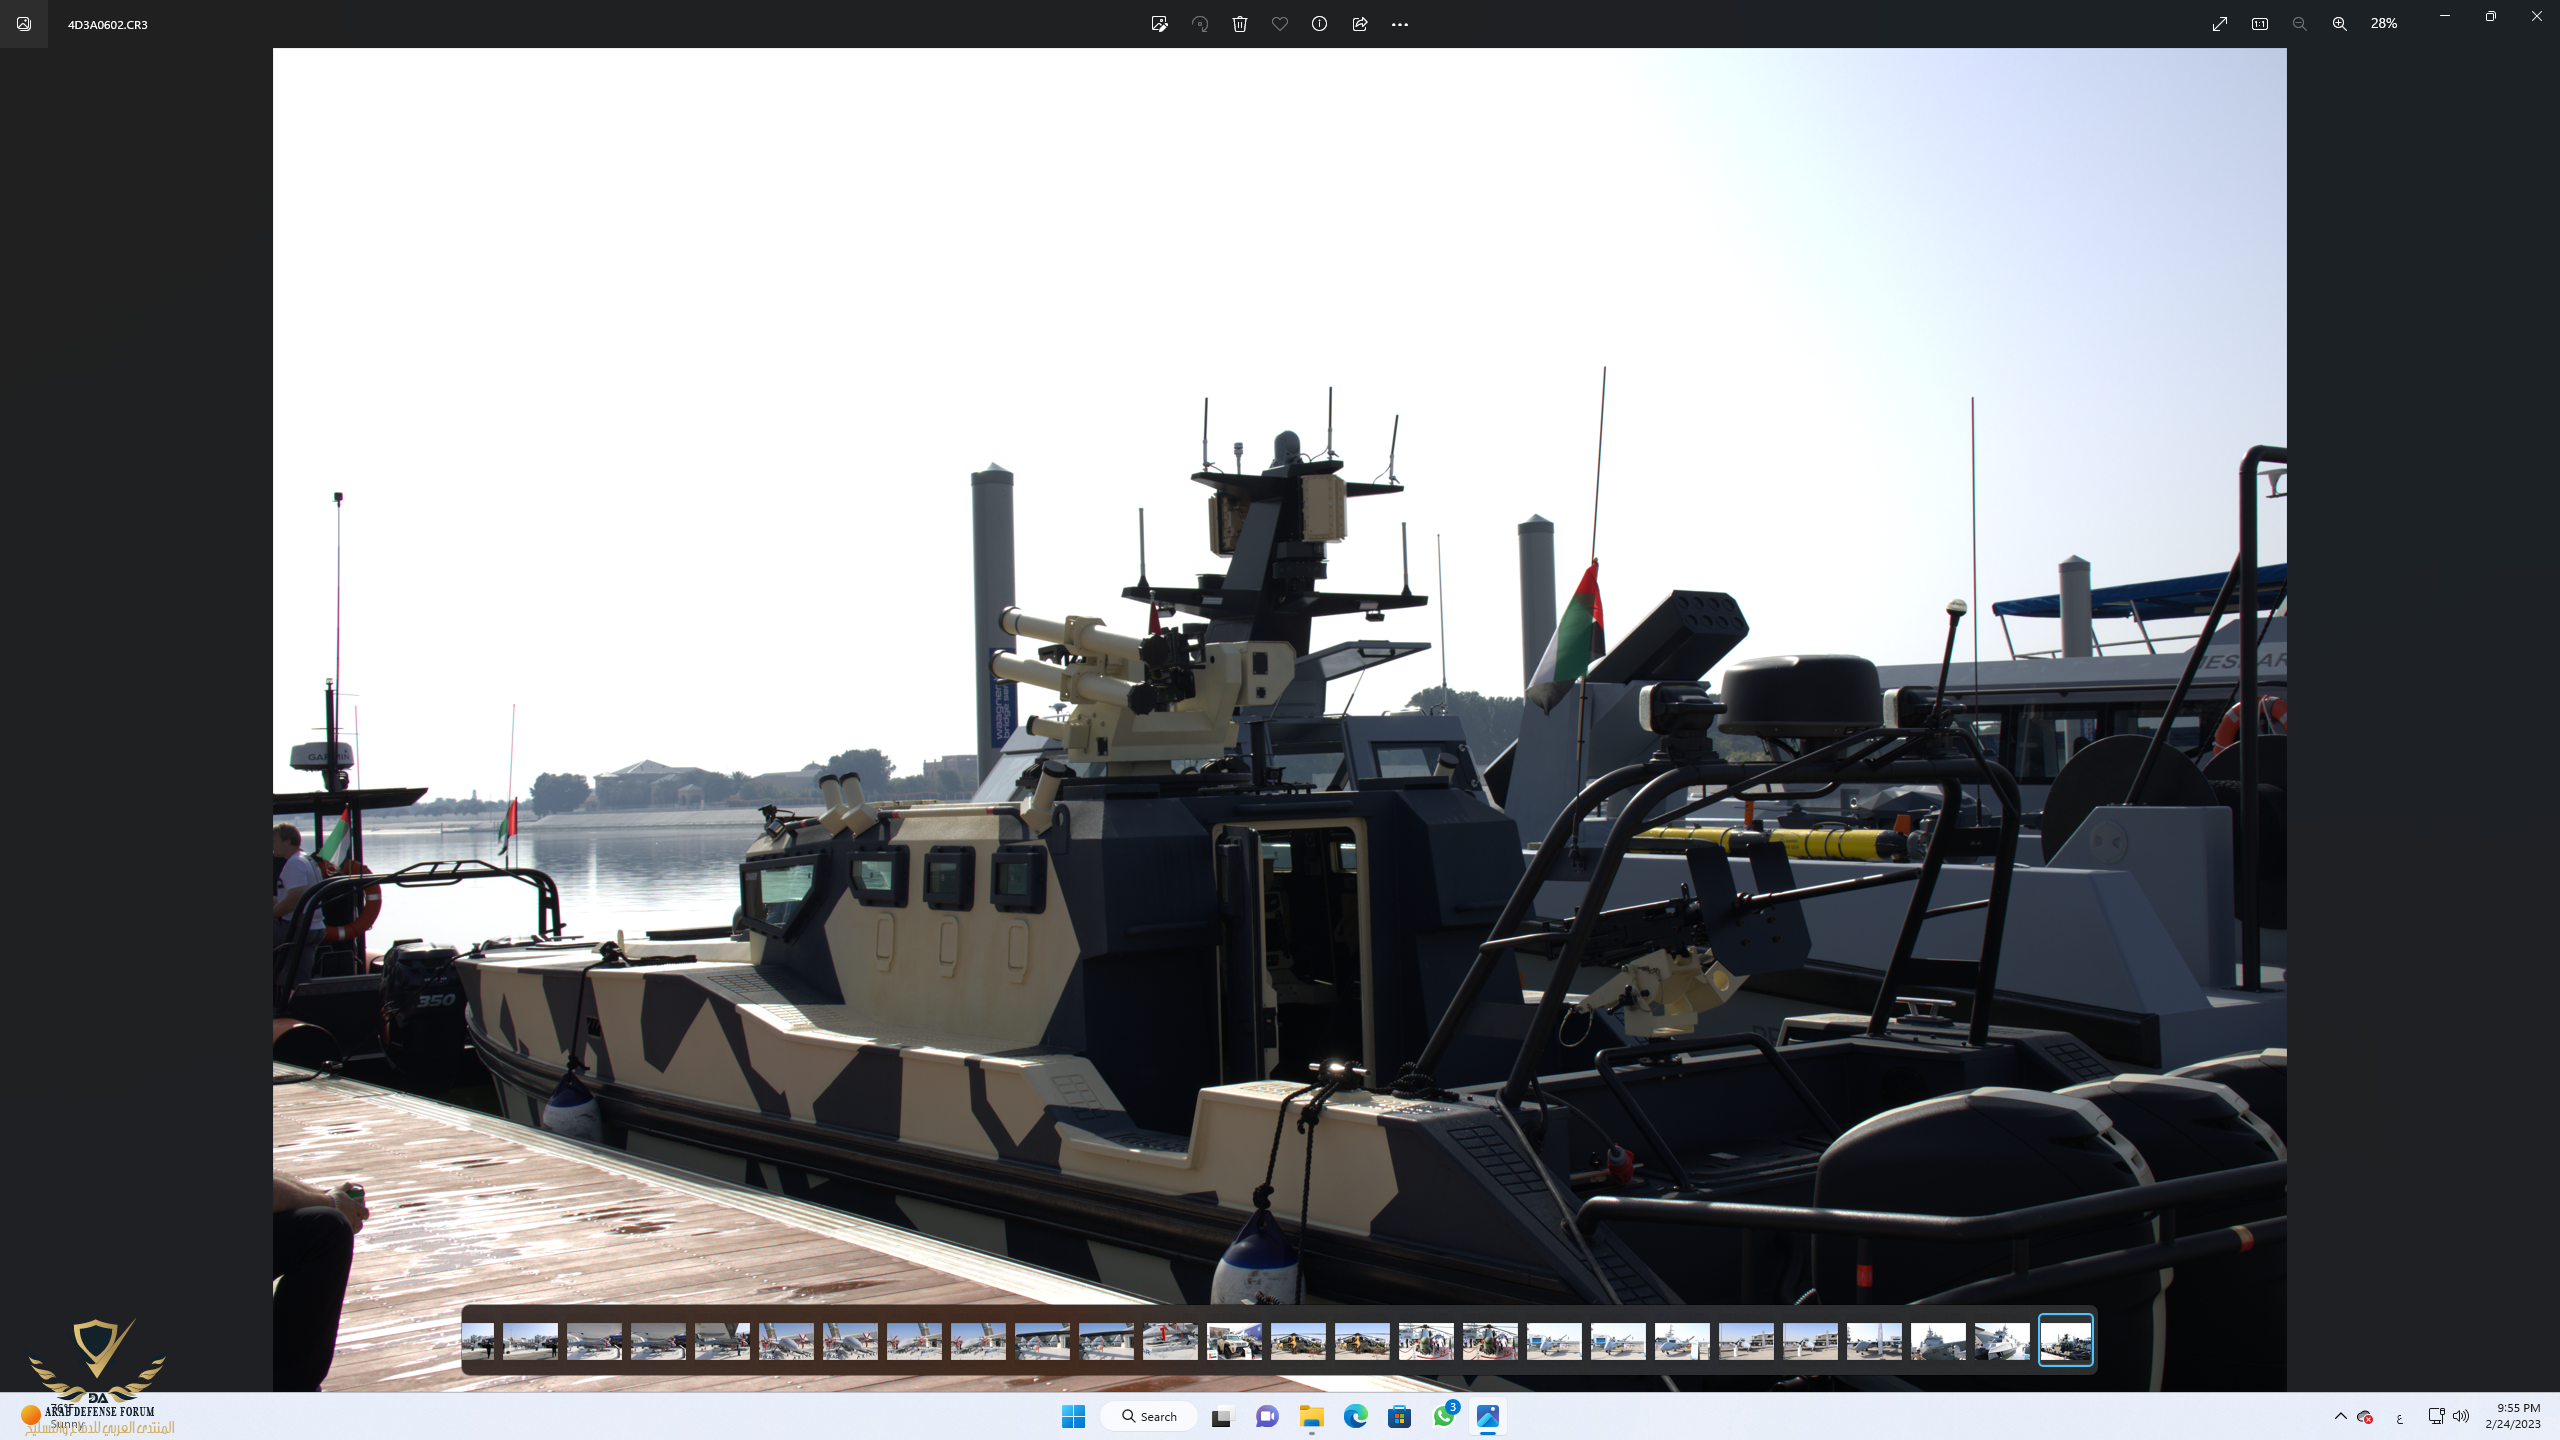Click the Photos app icon in the top-left corner

pyautogui.click(x=24, y=24)
